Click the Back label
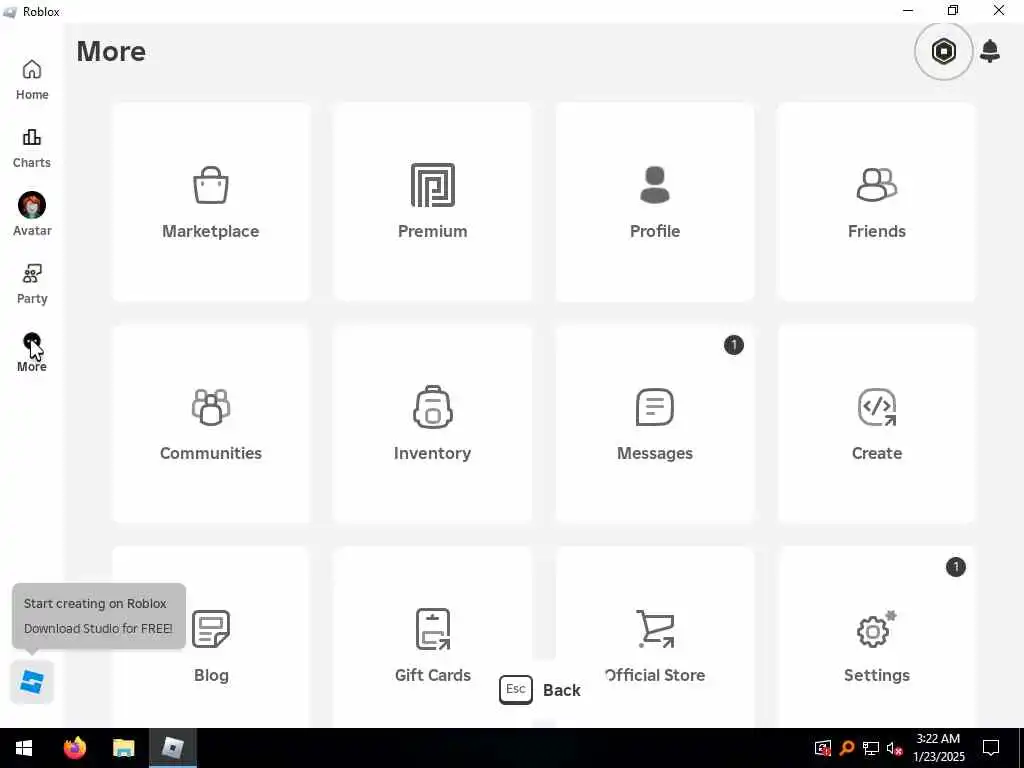The height and width of the screenshot is (768, 1024). tap(562, 690)
